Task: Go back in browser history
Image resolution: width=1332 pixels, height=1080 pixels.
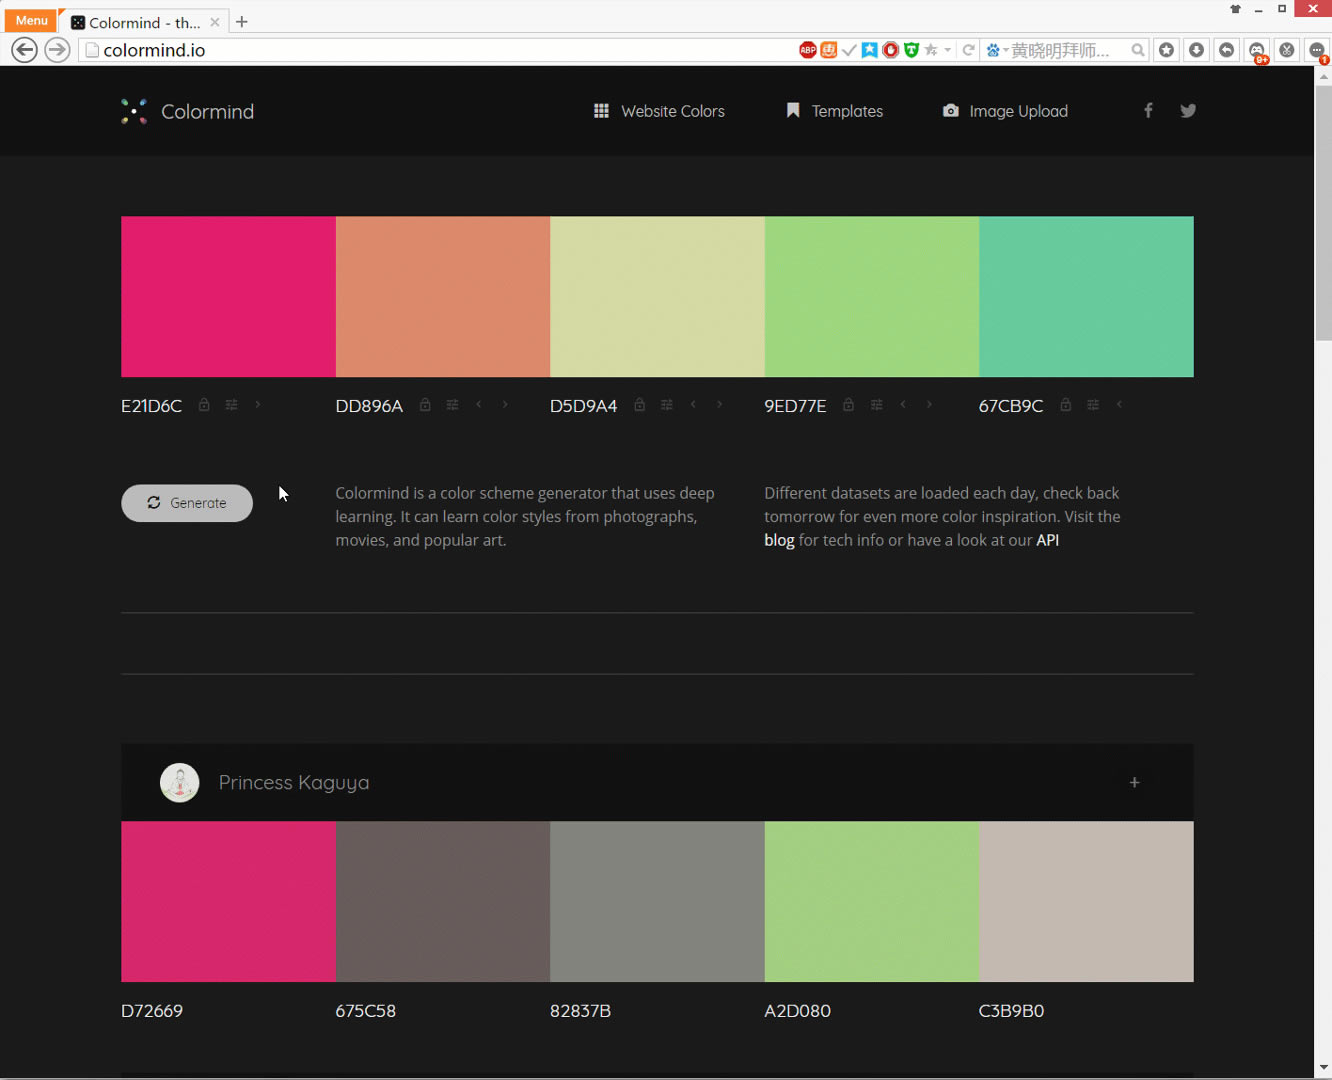Action: coord(25,50)
